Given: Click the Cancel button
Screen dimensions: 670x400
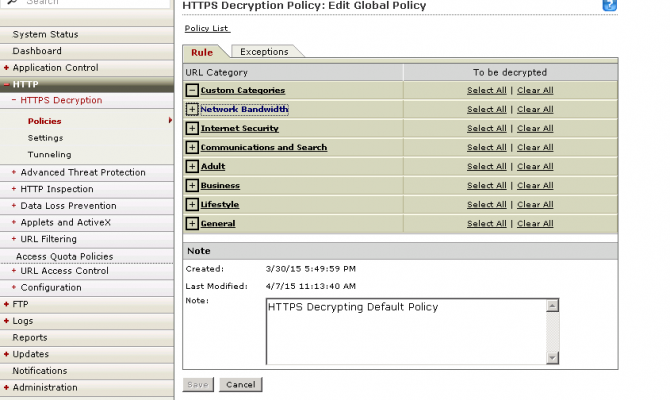Looking at the screenshot, I should pos(241,385).
